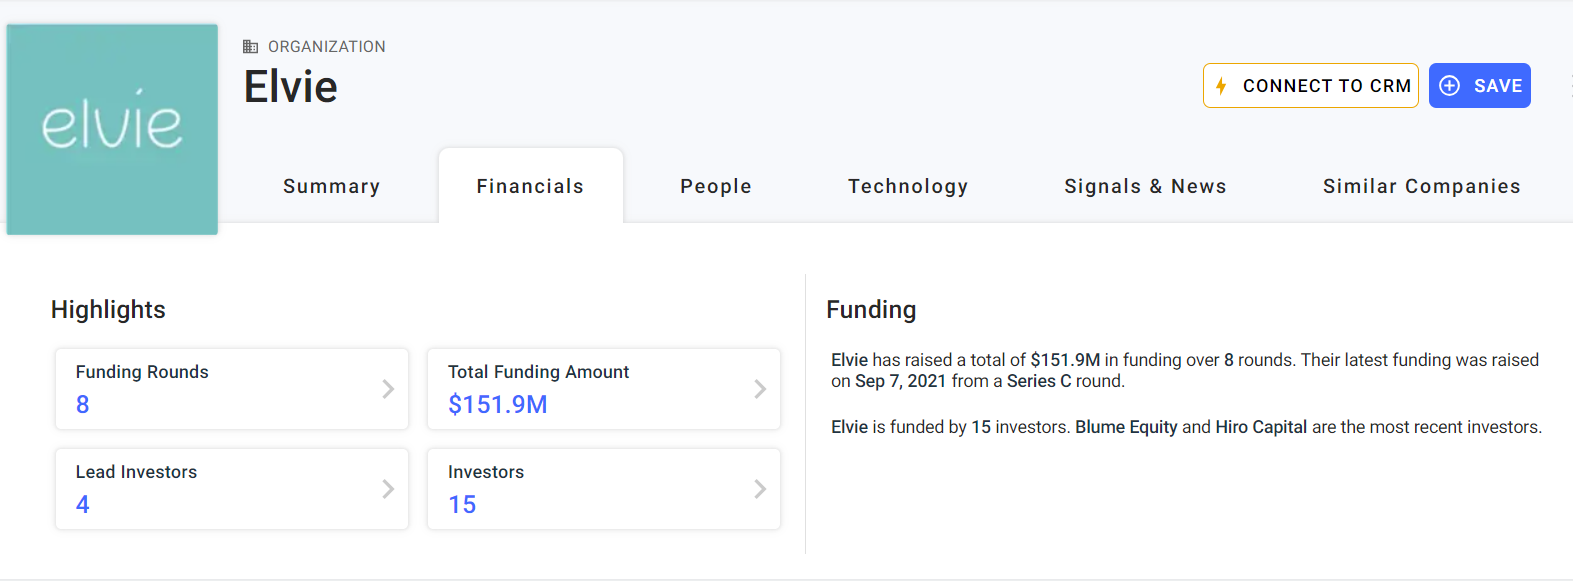Click the Connect to CRM button
The image size is (1573, 581).
[1311, 86]
